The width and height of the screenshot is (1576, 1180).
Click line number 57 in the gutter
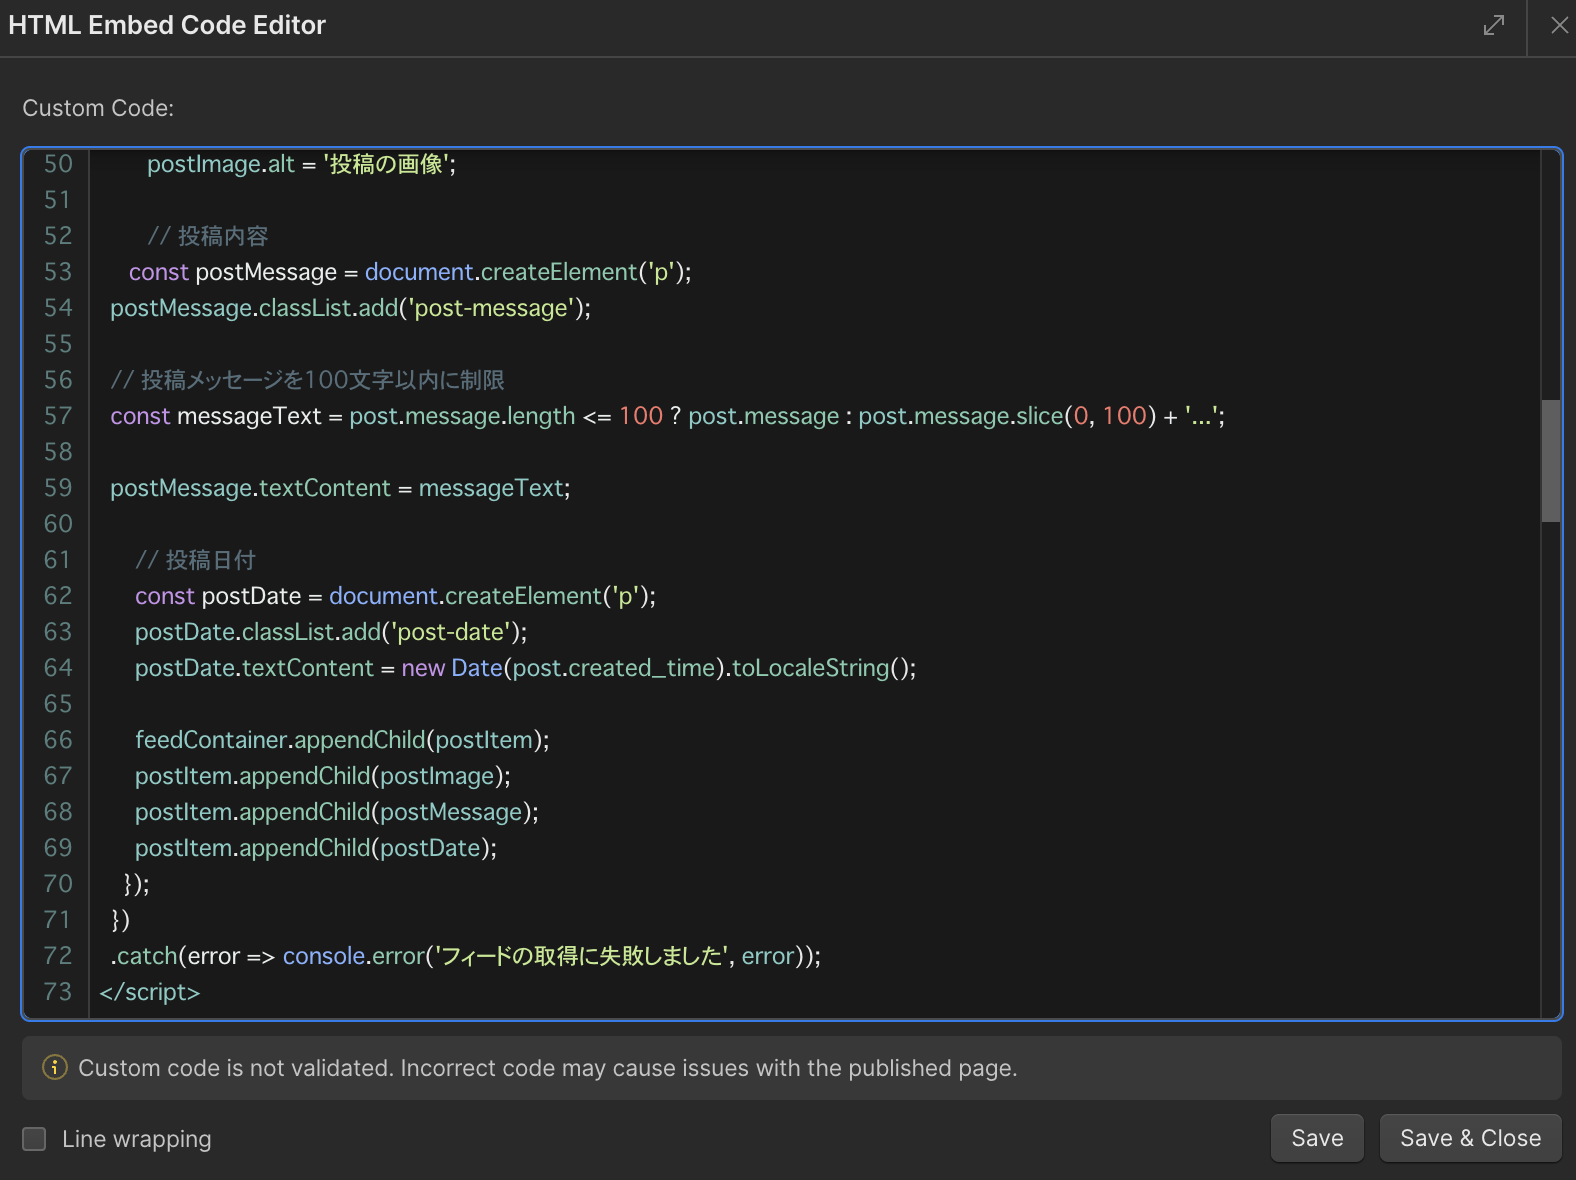[58, 416]
